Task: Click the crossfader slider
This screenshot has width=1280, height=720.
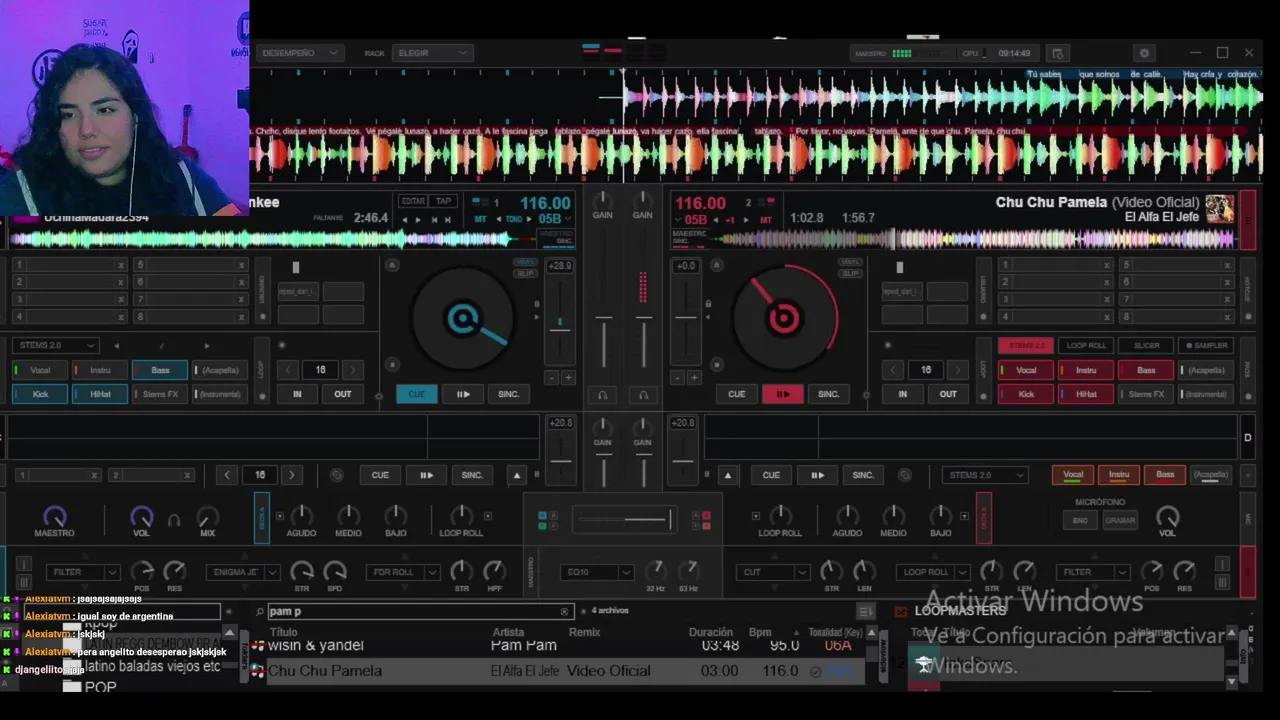Action: (x=624, y=519)
